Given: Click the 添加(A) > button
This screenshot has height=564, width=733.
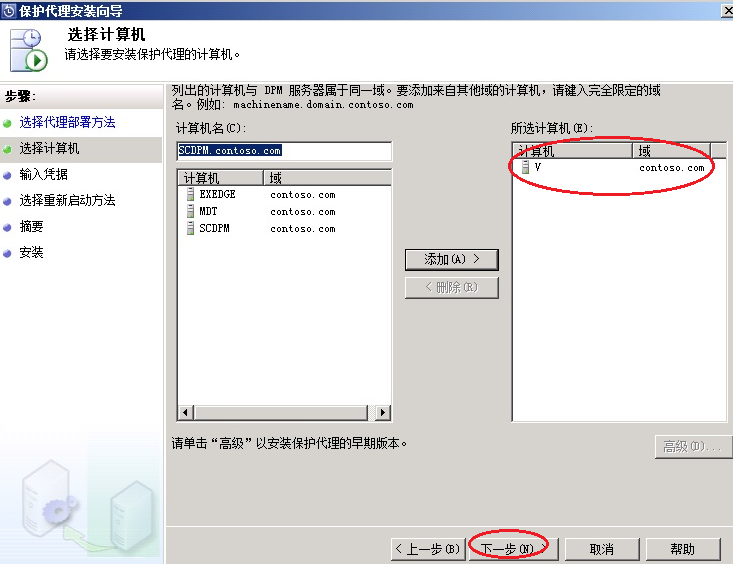Looking at the screenshot, I should (452, 260).
